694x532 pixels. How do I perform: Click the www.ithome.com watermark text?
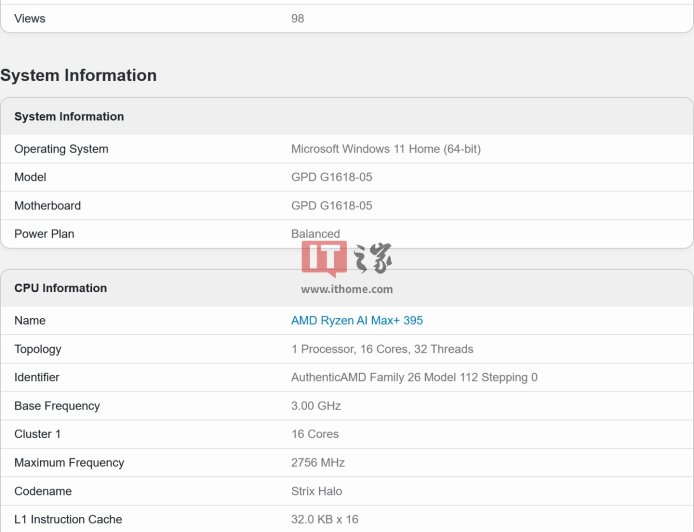point(346,289)
